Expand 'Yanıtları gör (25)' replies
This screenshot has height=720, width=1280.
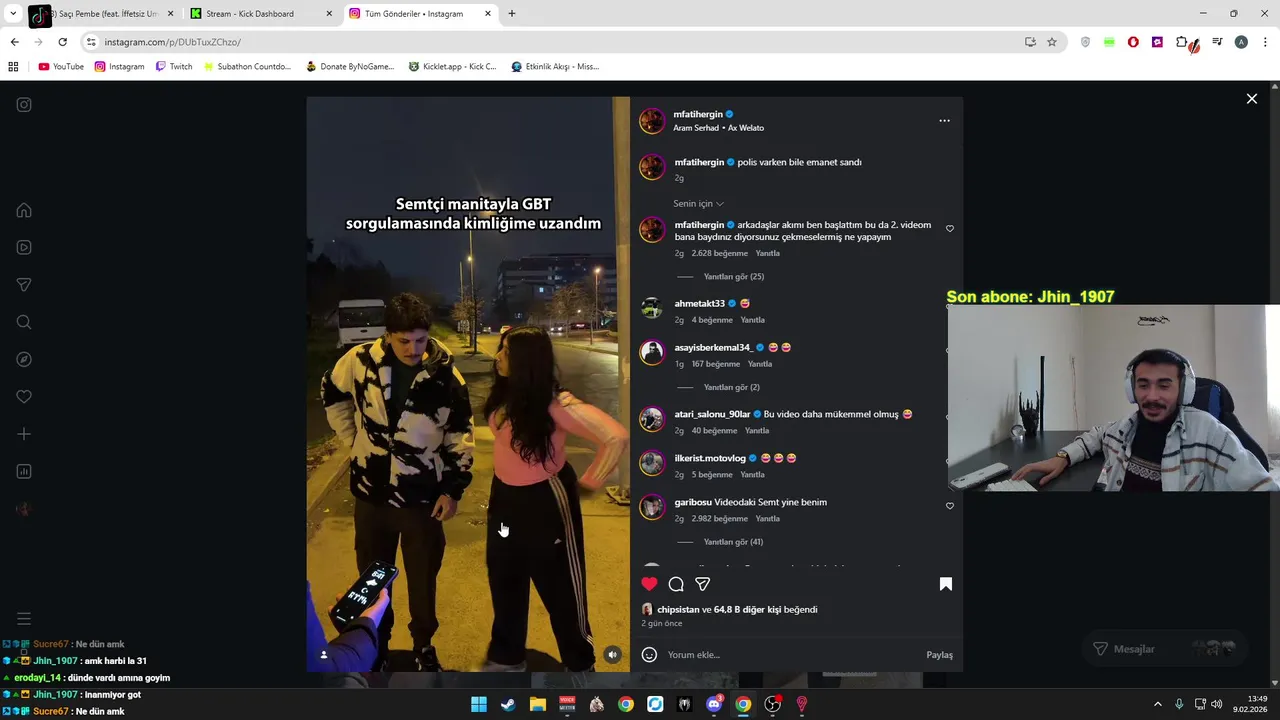coord(733,277)
